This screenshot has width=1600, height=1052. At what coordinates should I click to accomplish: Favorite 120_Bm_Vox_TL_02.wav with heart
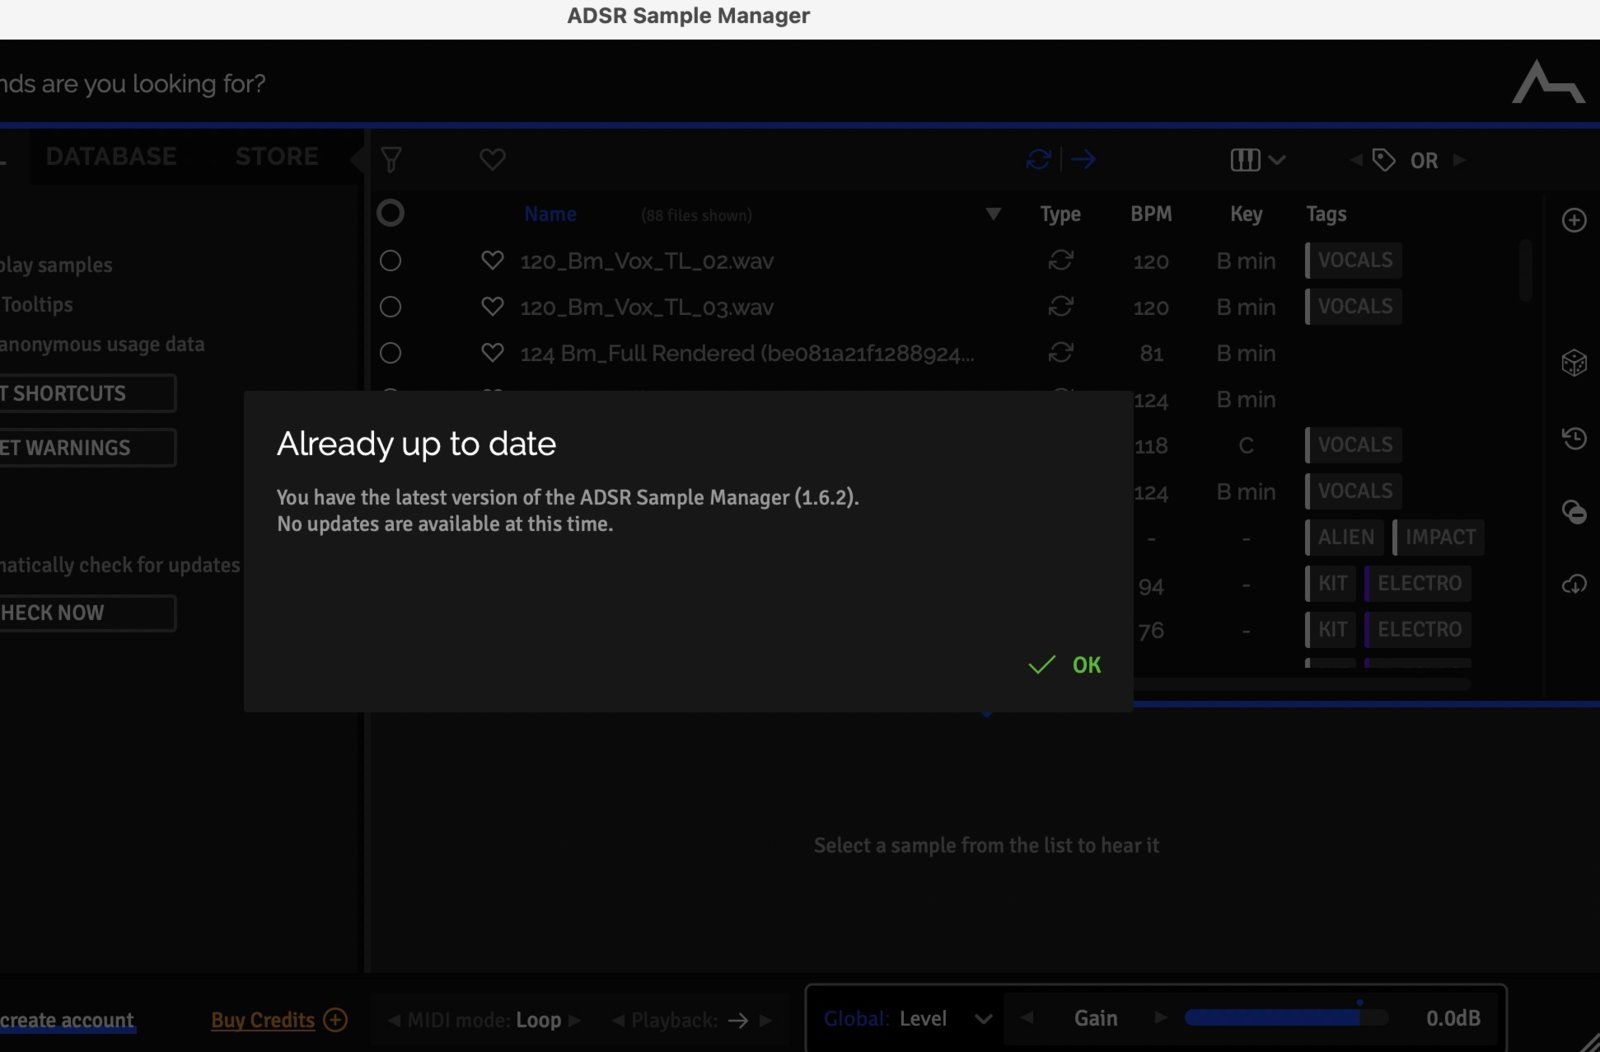[x=492, y=261]
